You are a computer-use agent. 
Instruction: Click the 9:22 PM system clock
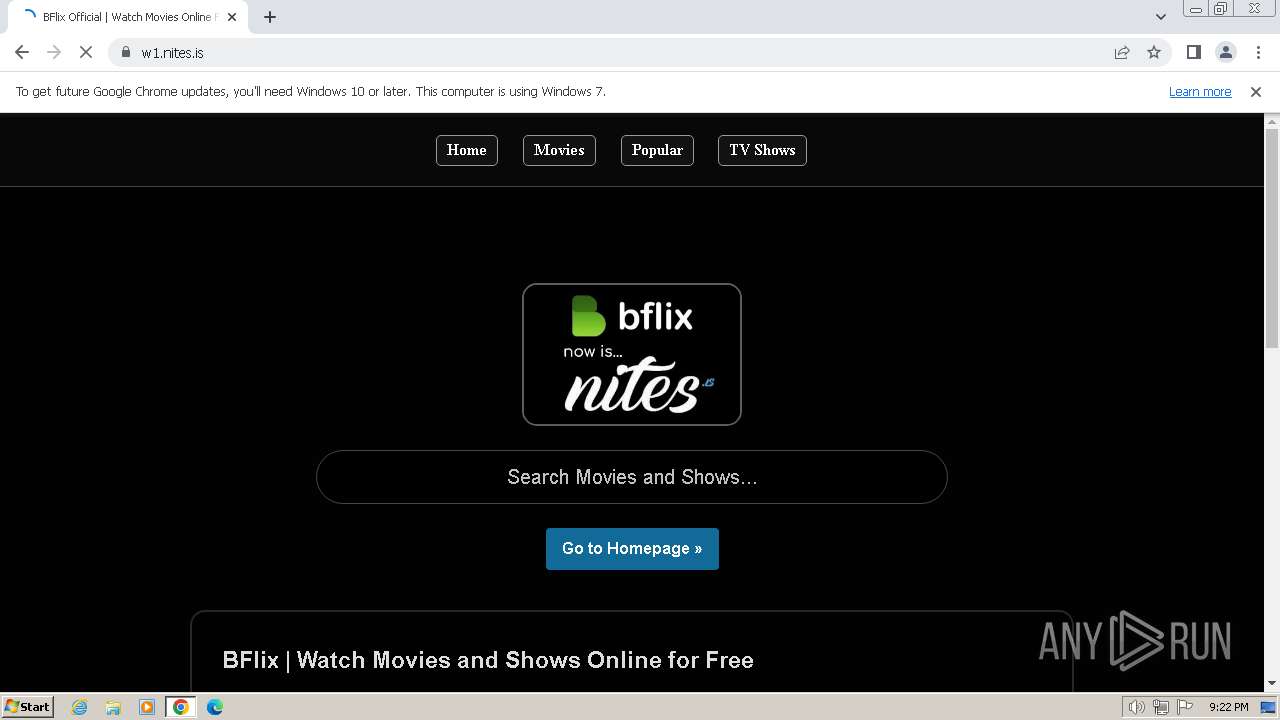(1228, 707)
